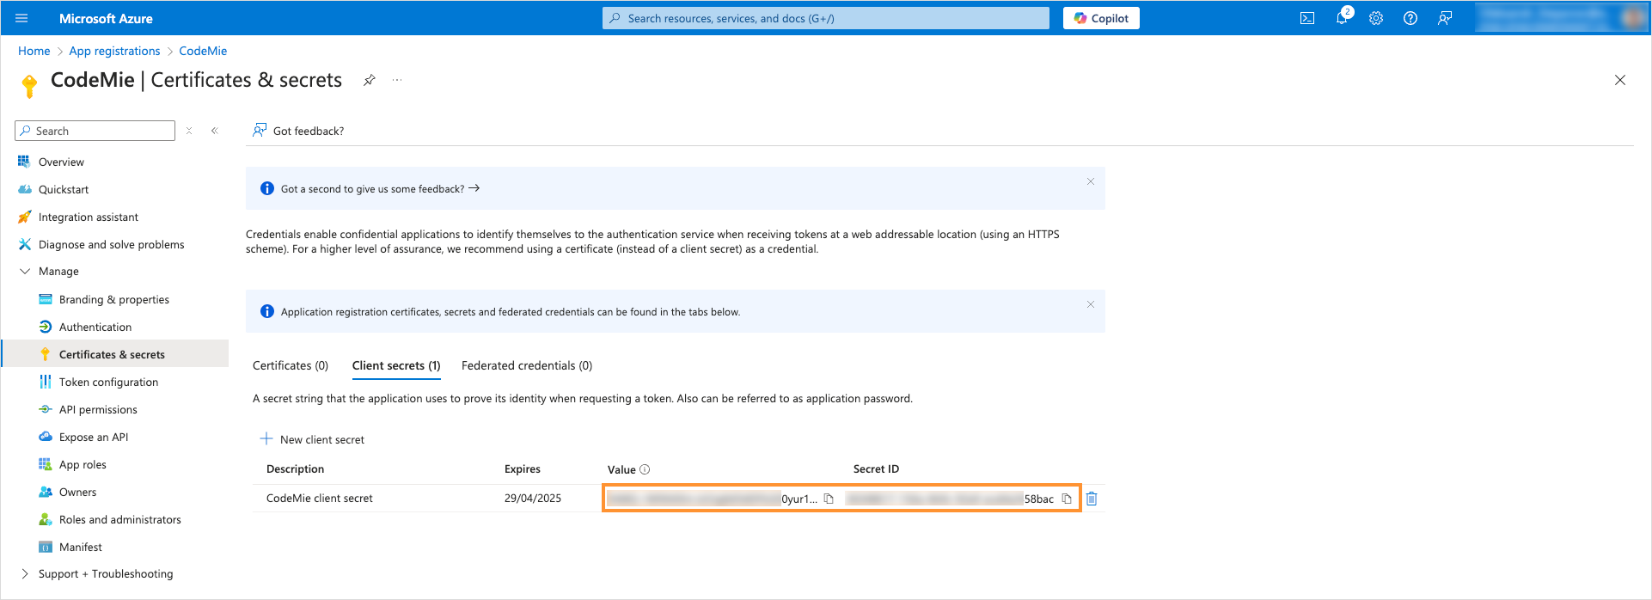This screenshot has width=1652, height=600.
Task: Open portal settings gear
Action: tap(1376, 18)
